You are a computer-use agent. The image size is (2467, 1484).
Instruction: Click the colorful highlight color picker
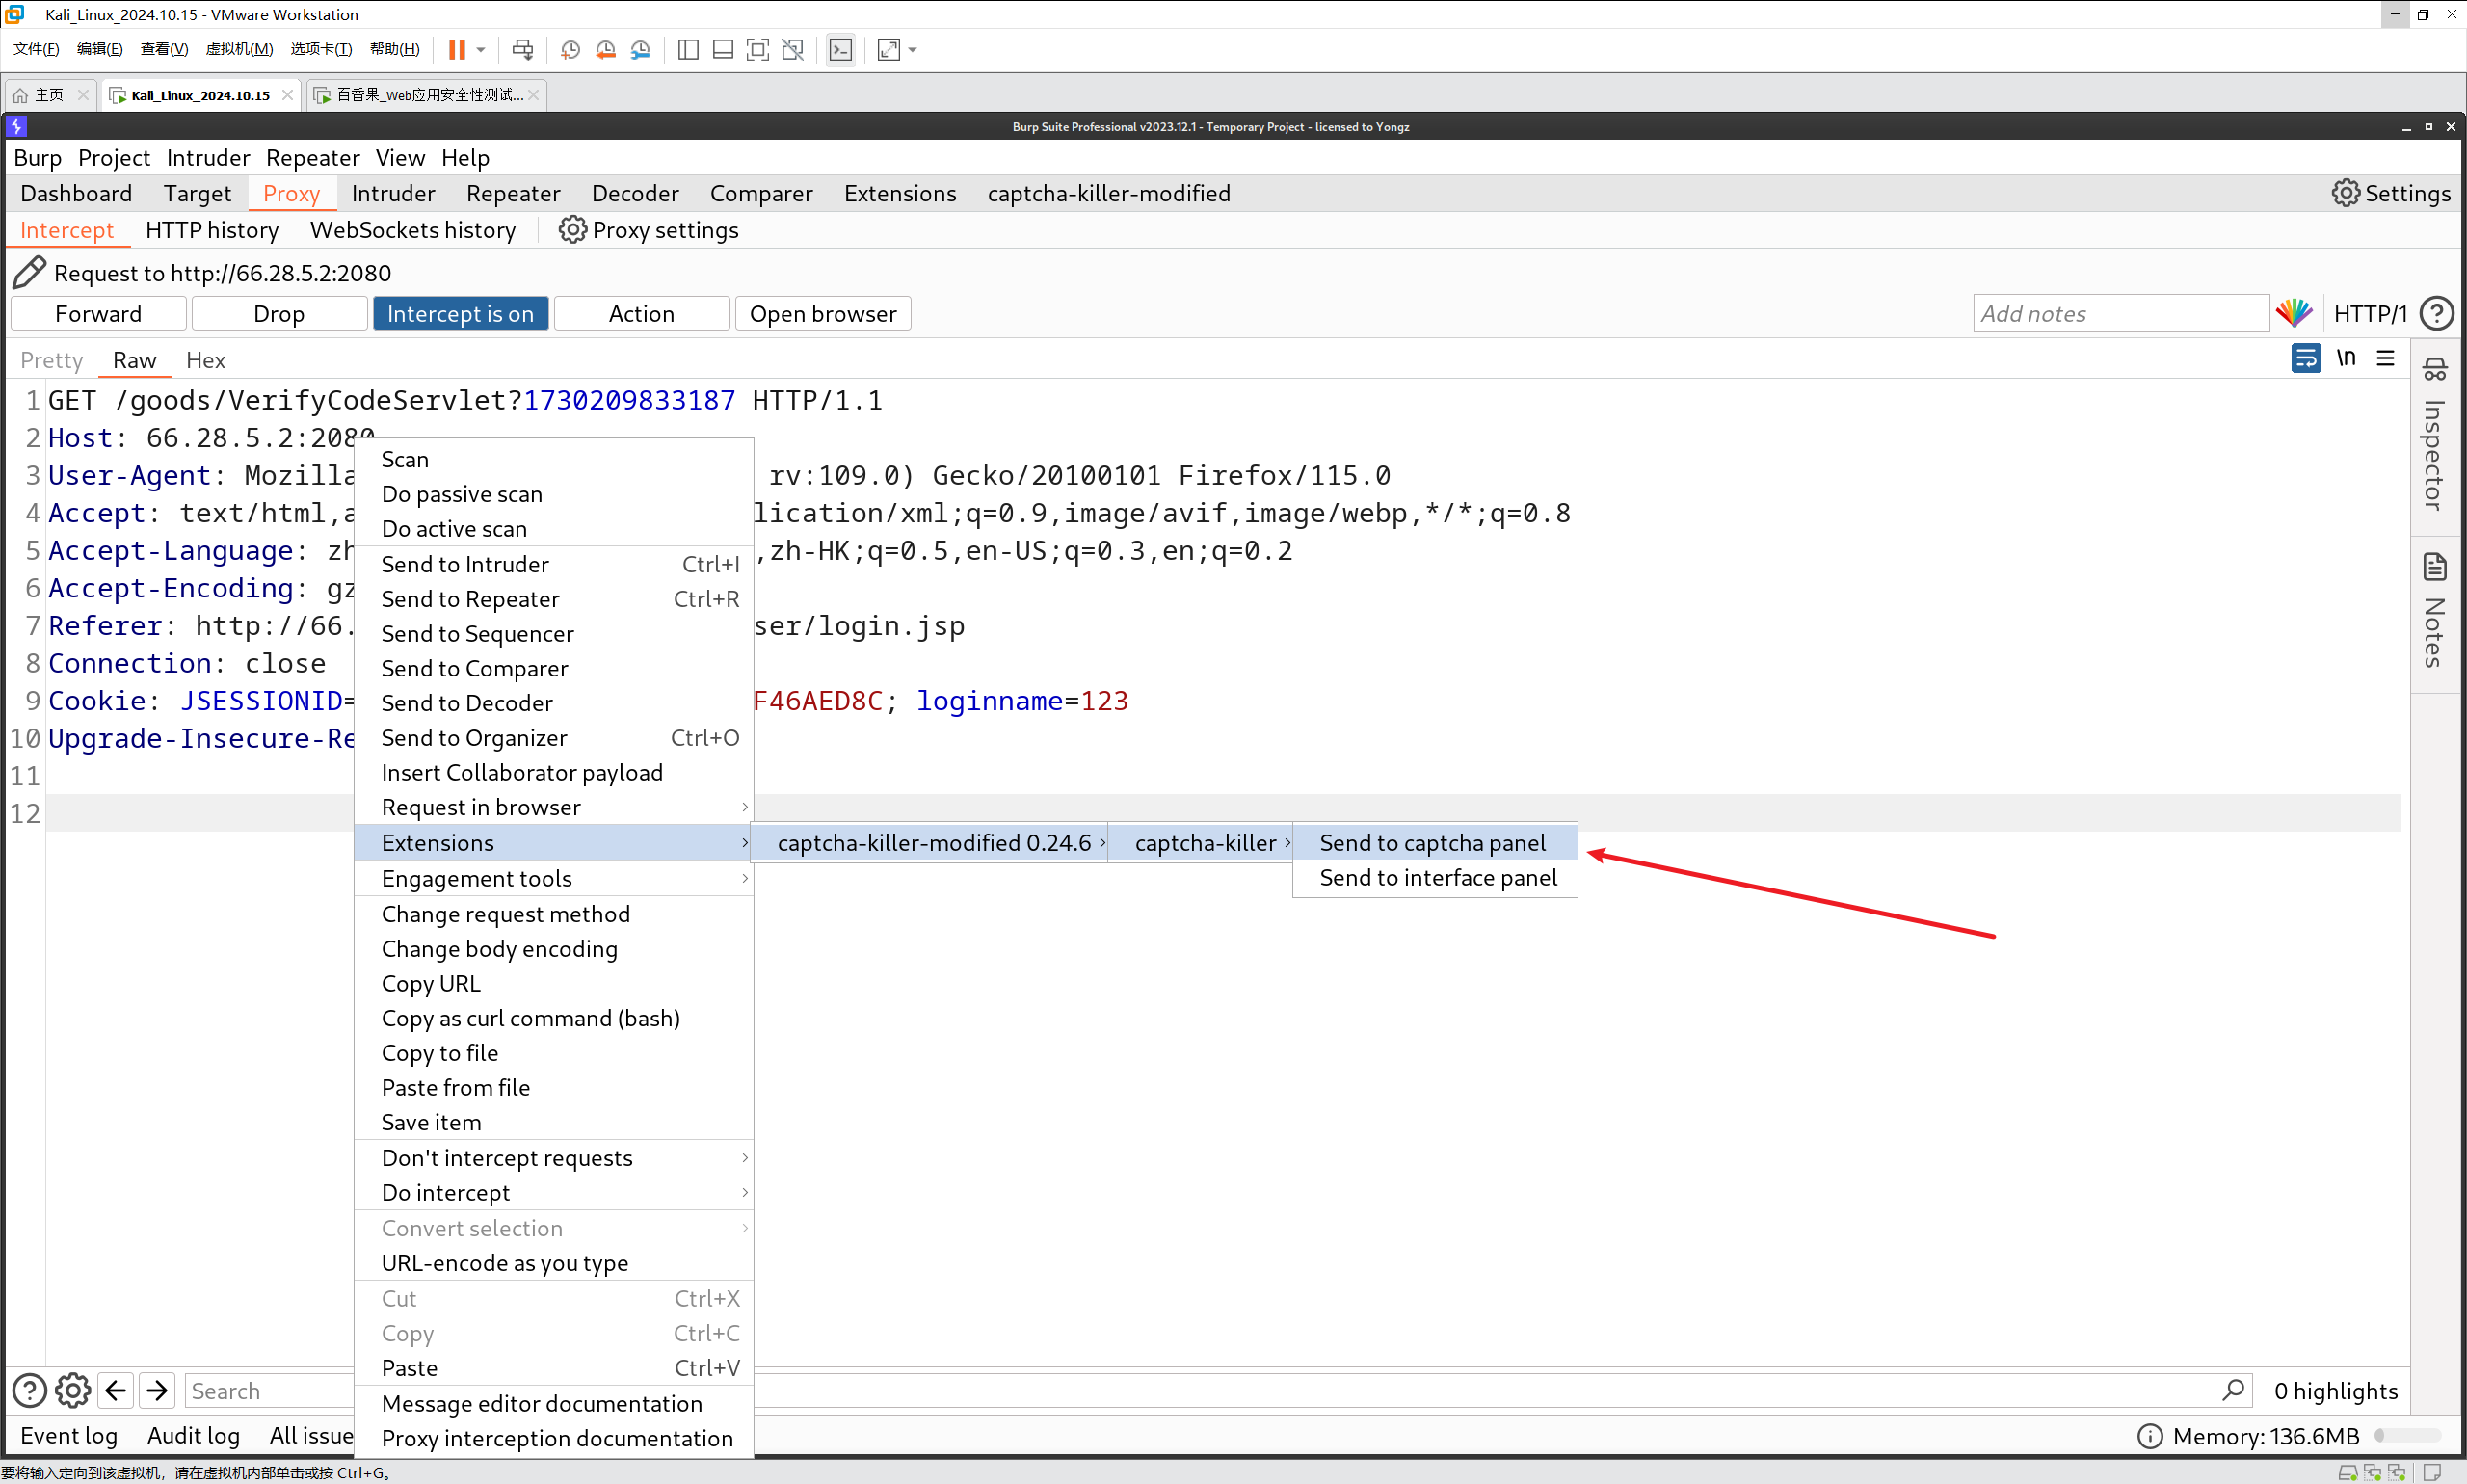2294,313
